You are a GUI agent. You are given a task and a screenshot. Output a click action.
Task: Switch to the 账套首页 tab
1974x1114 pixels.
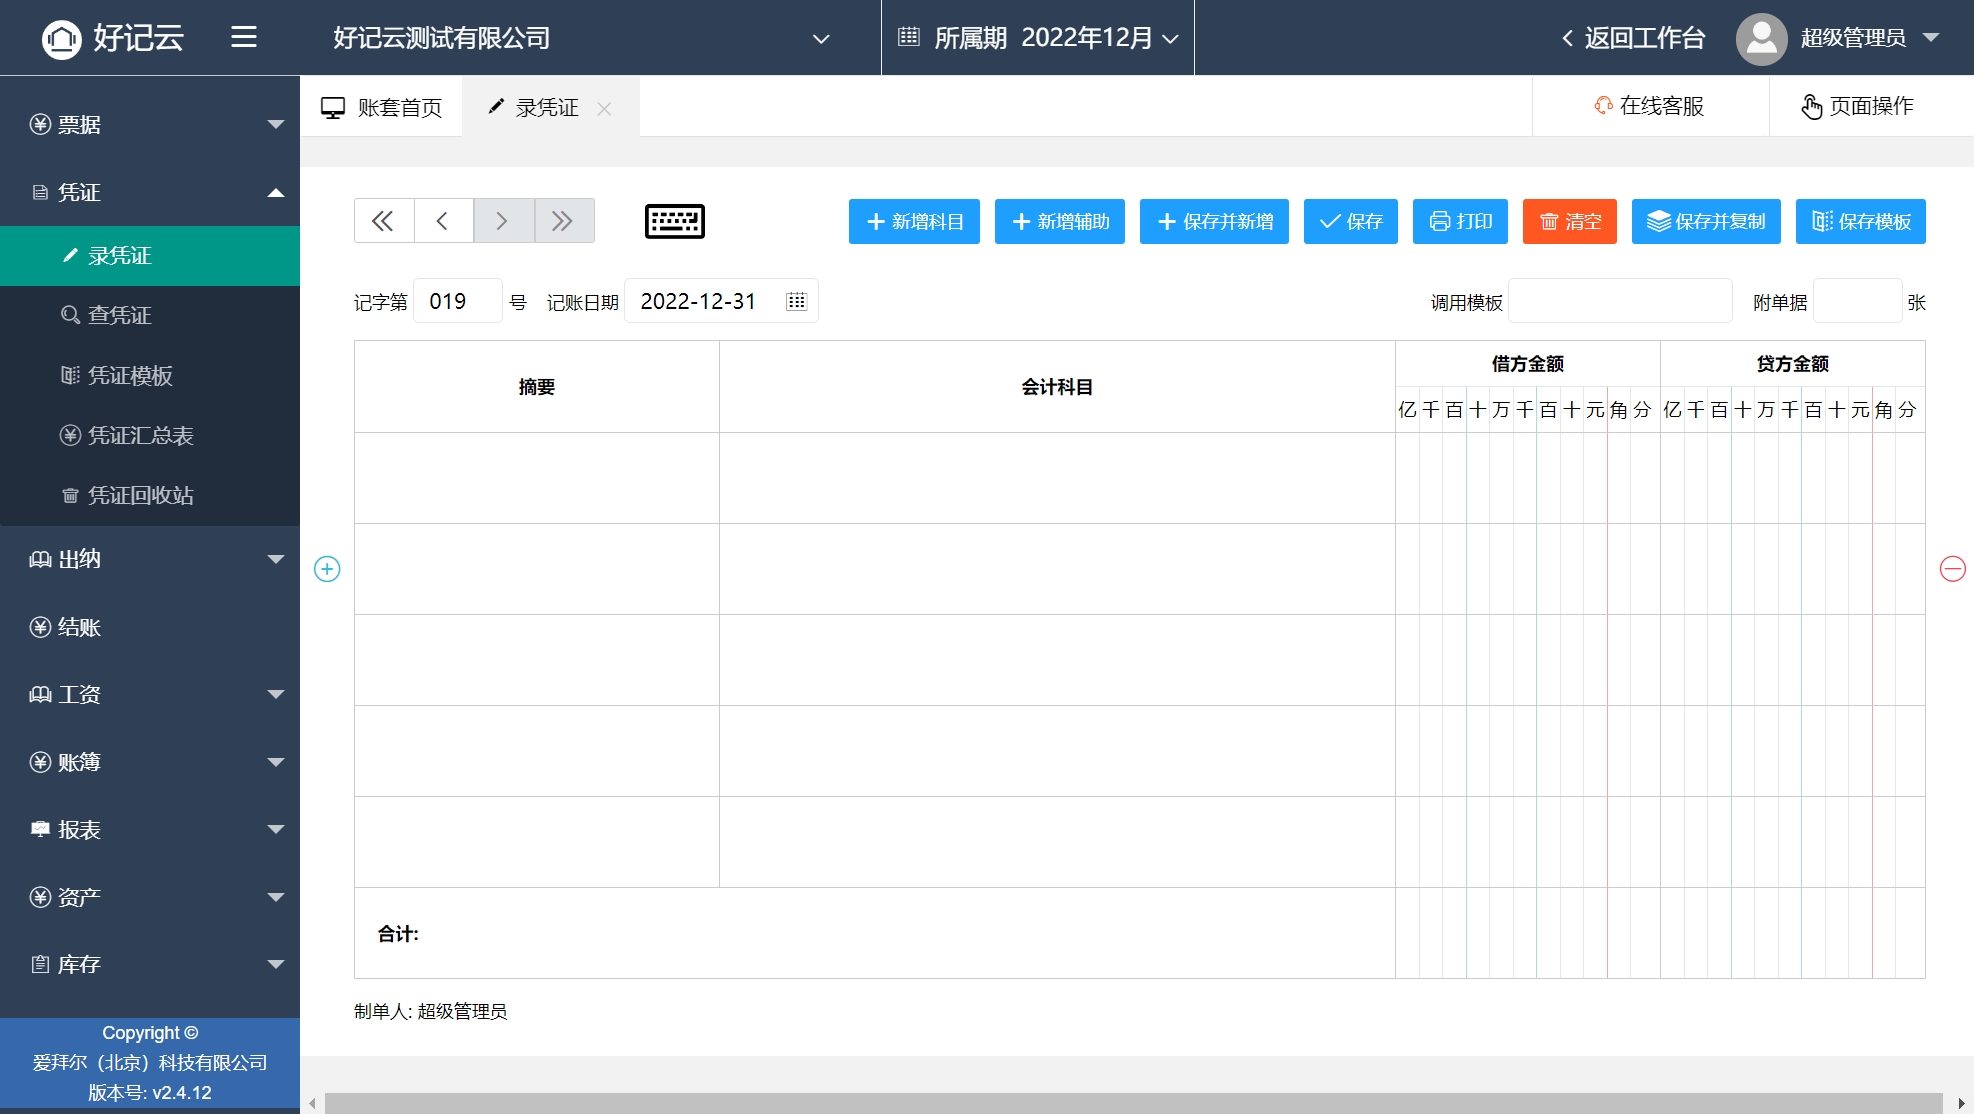[x=381, y=107]
